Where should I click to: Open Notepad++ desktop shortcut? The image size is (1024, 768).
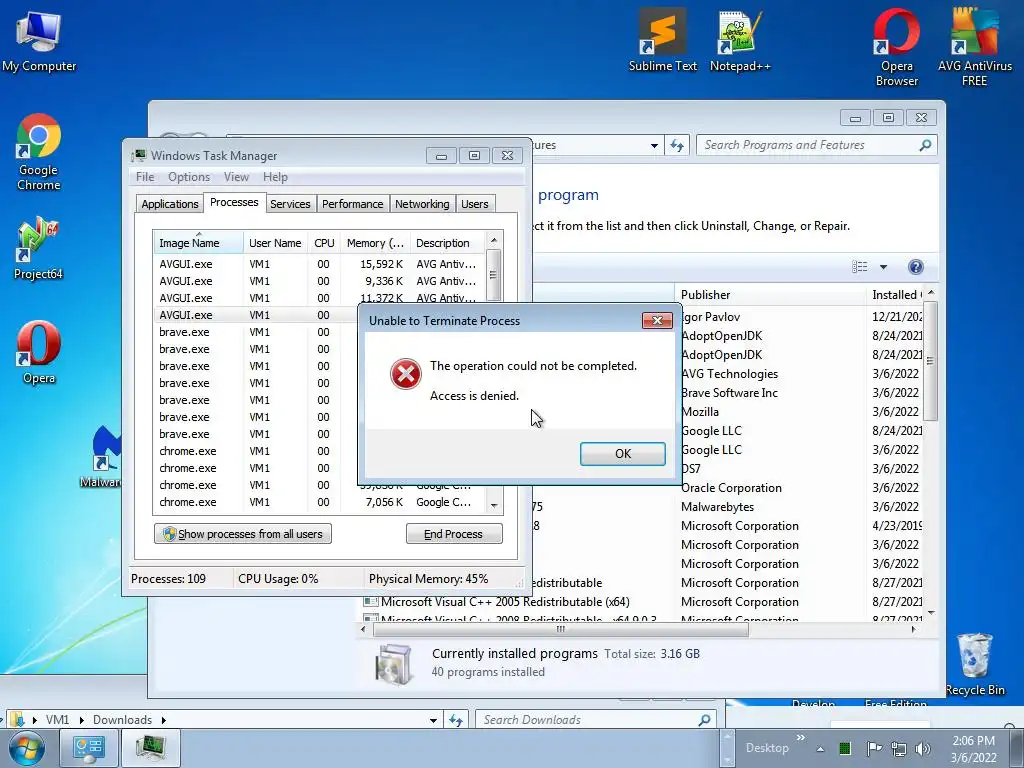(740, 40)
